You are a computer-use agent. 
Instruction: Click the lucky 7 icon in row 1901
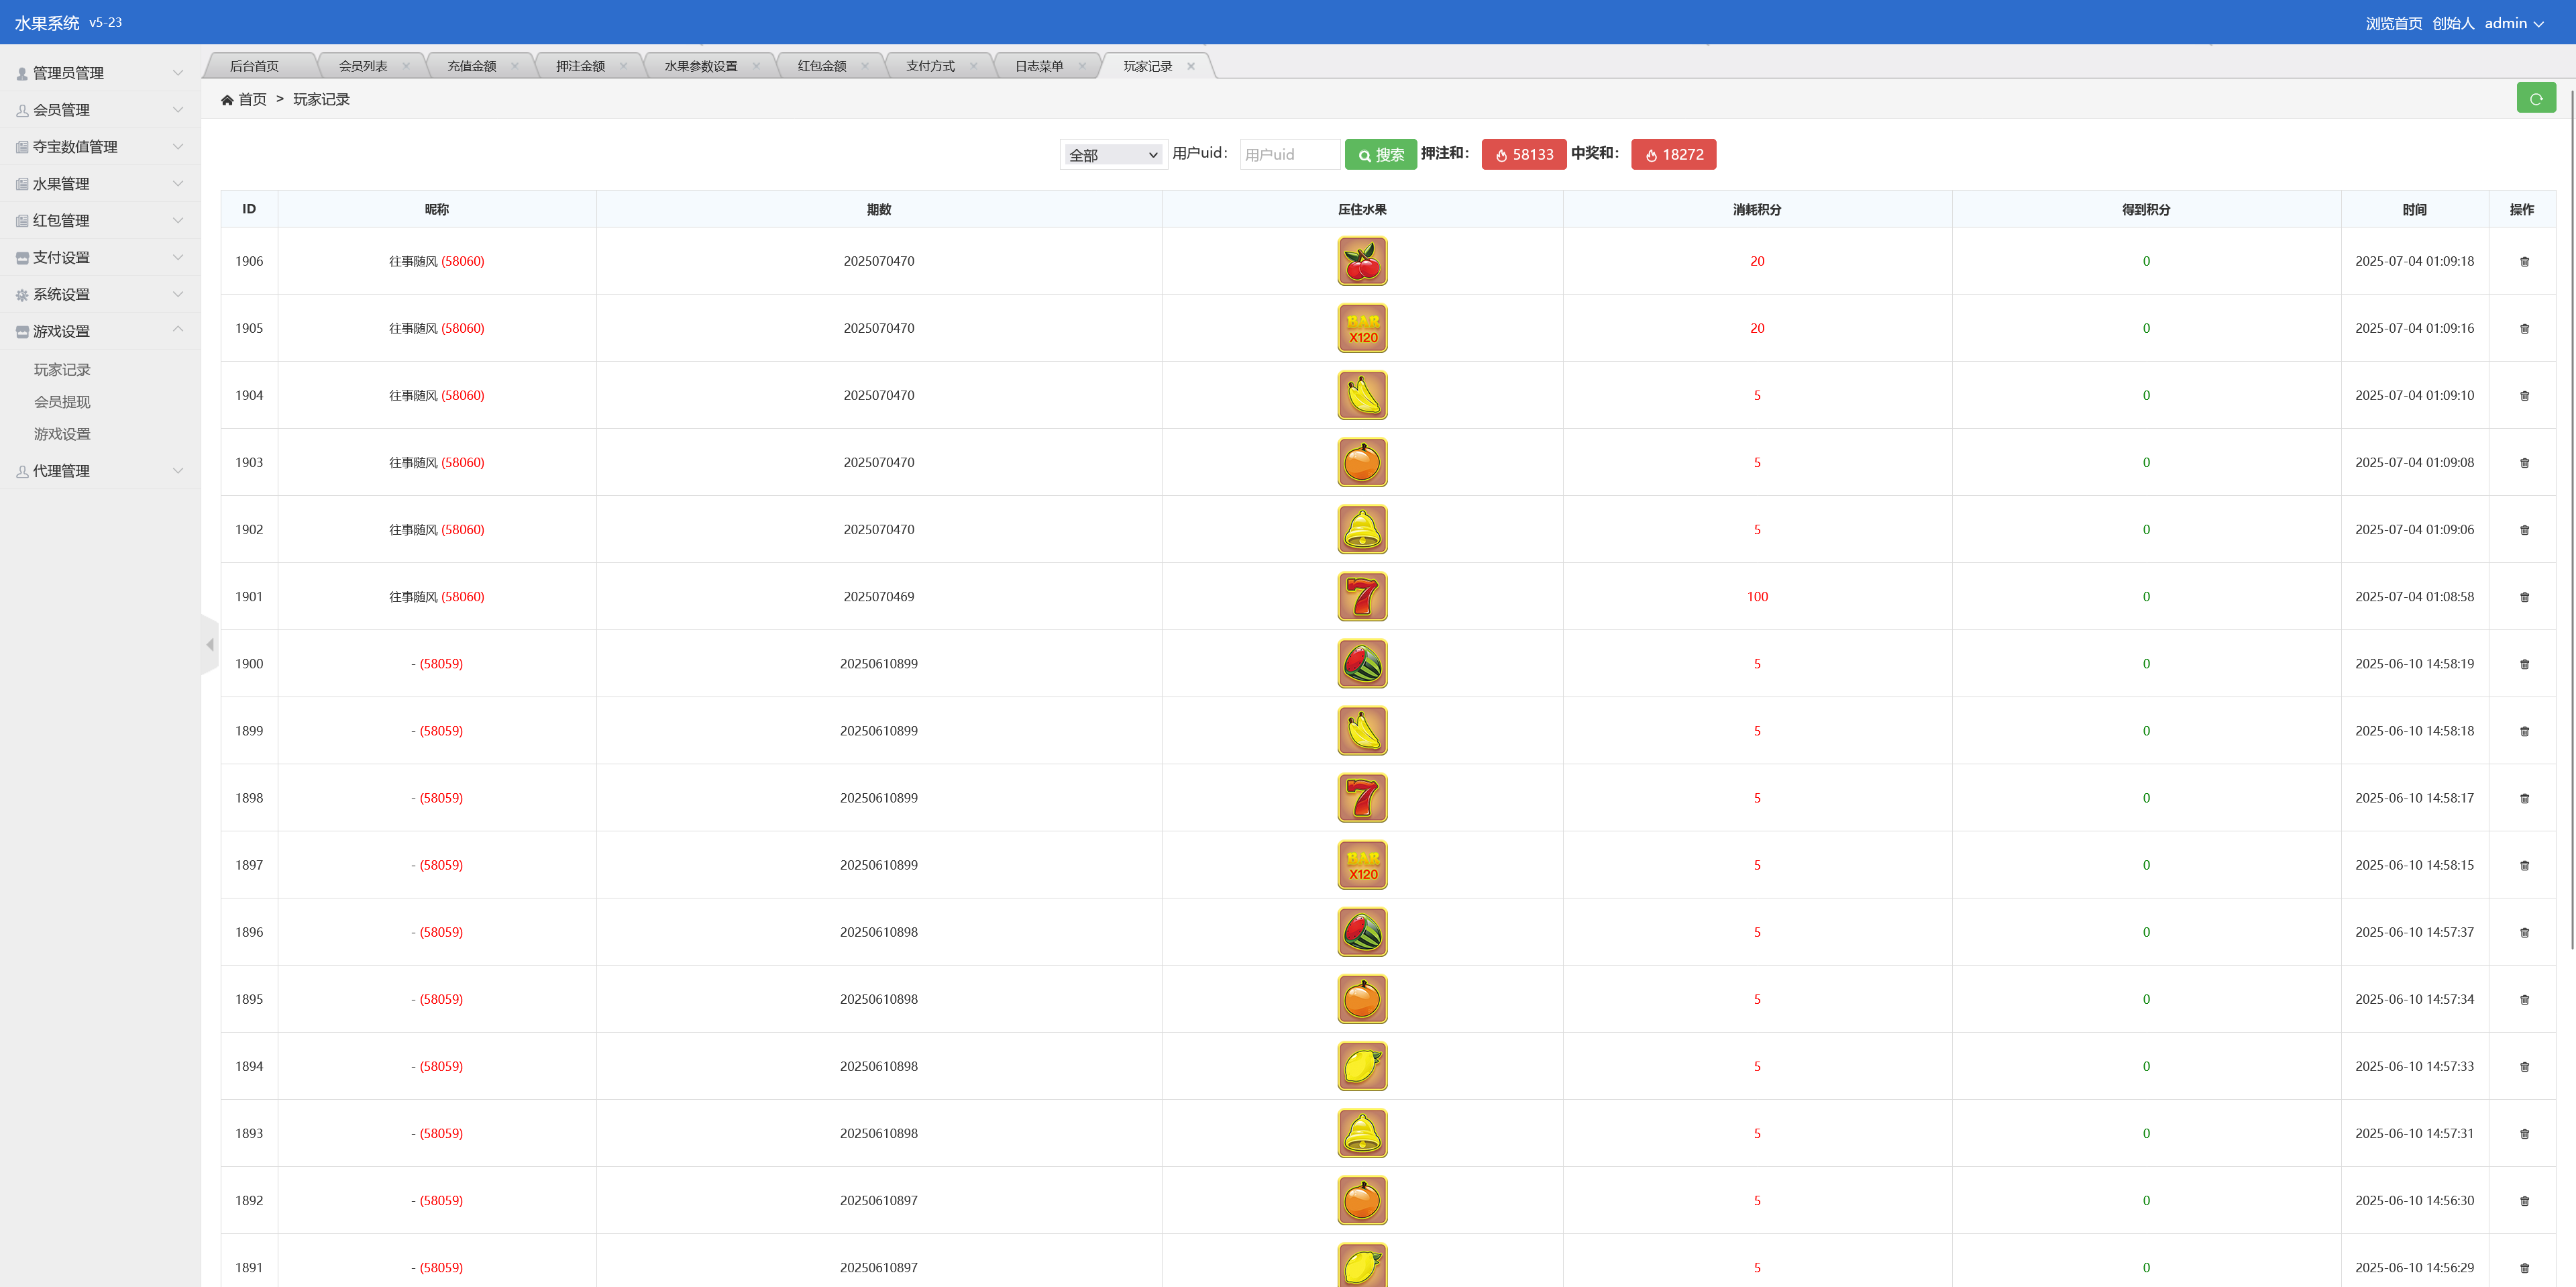(x=1362, y=596)
